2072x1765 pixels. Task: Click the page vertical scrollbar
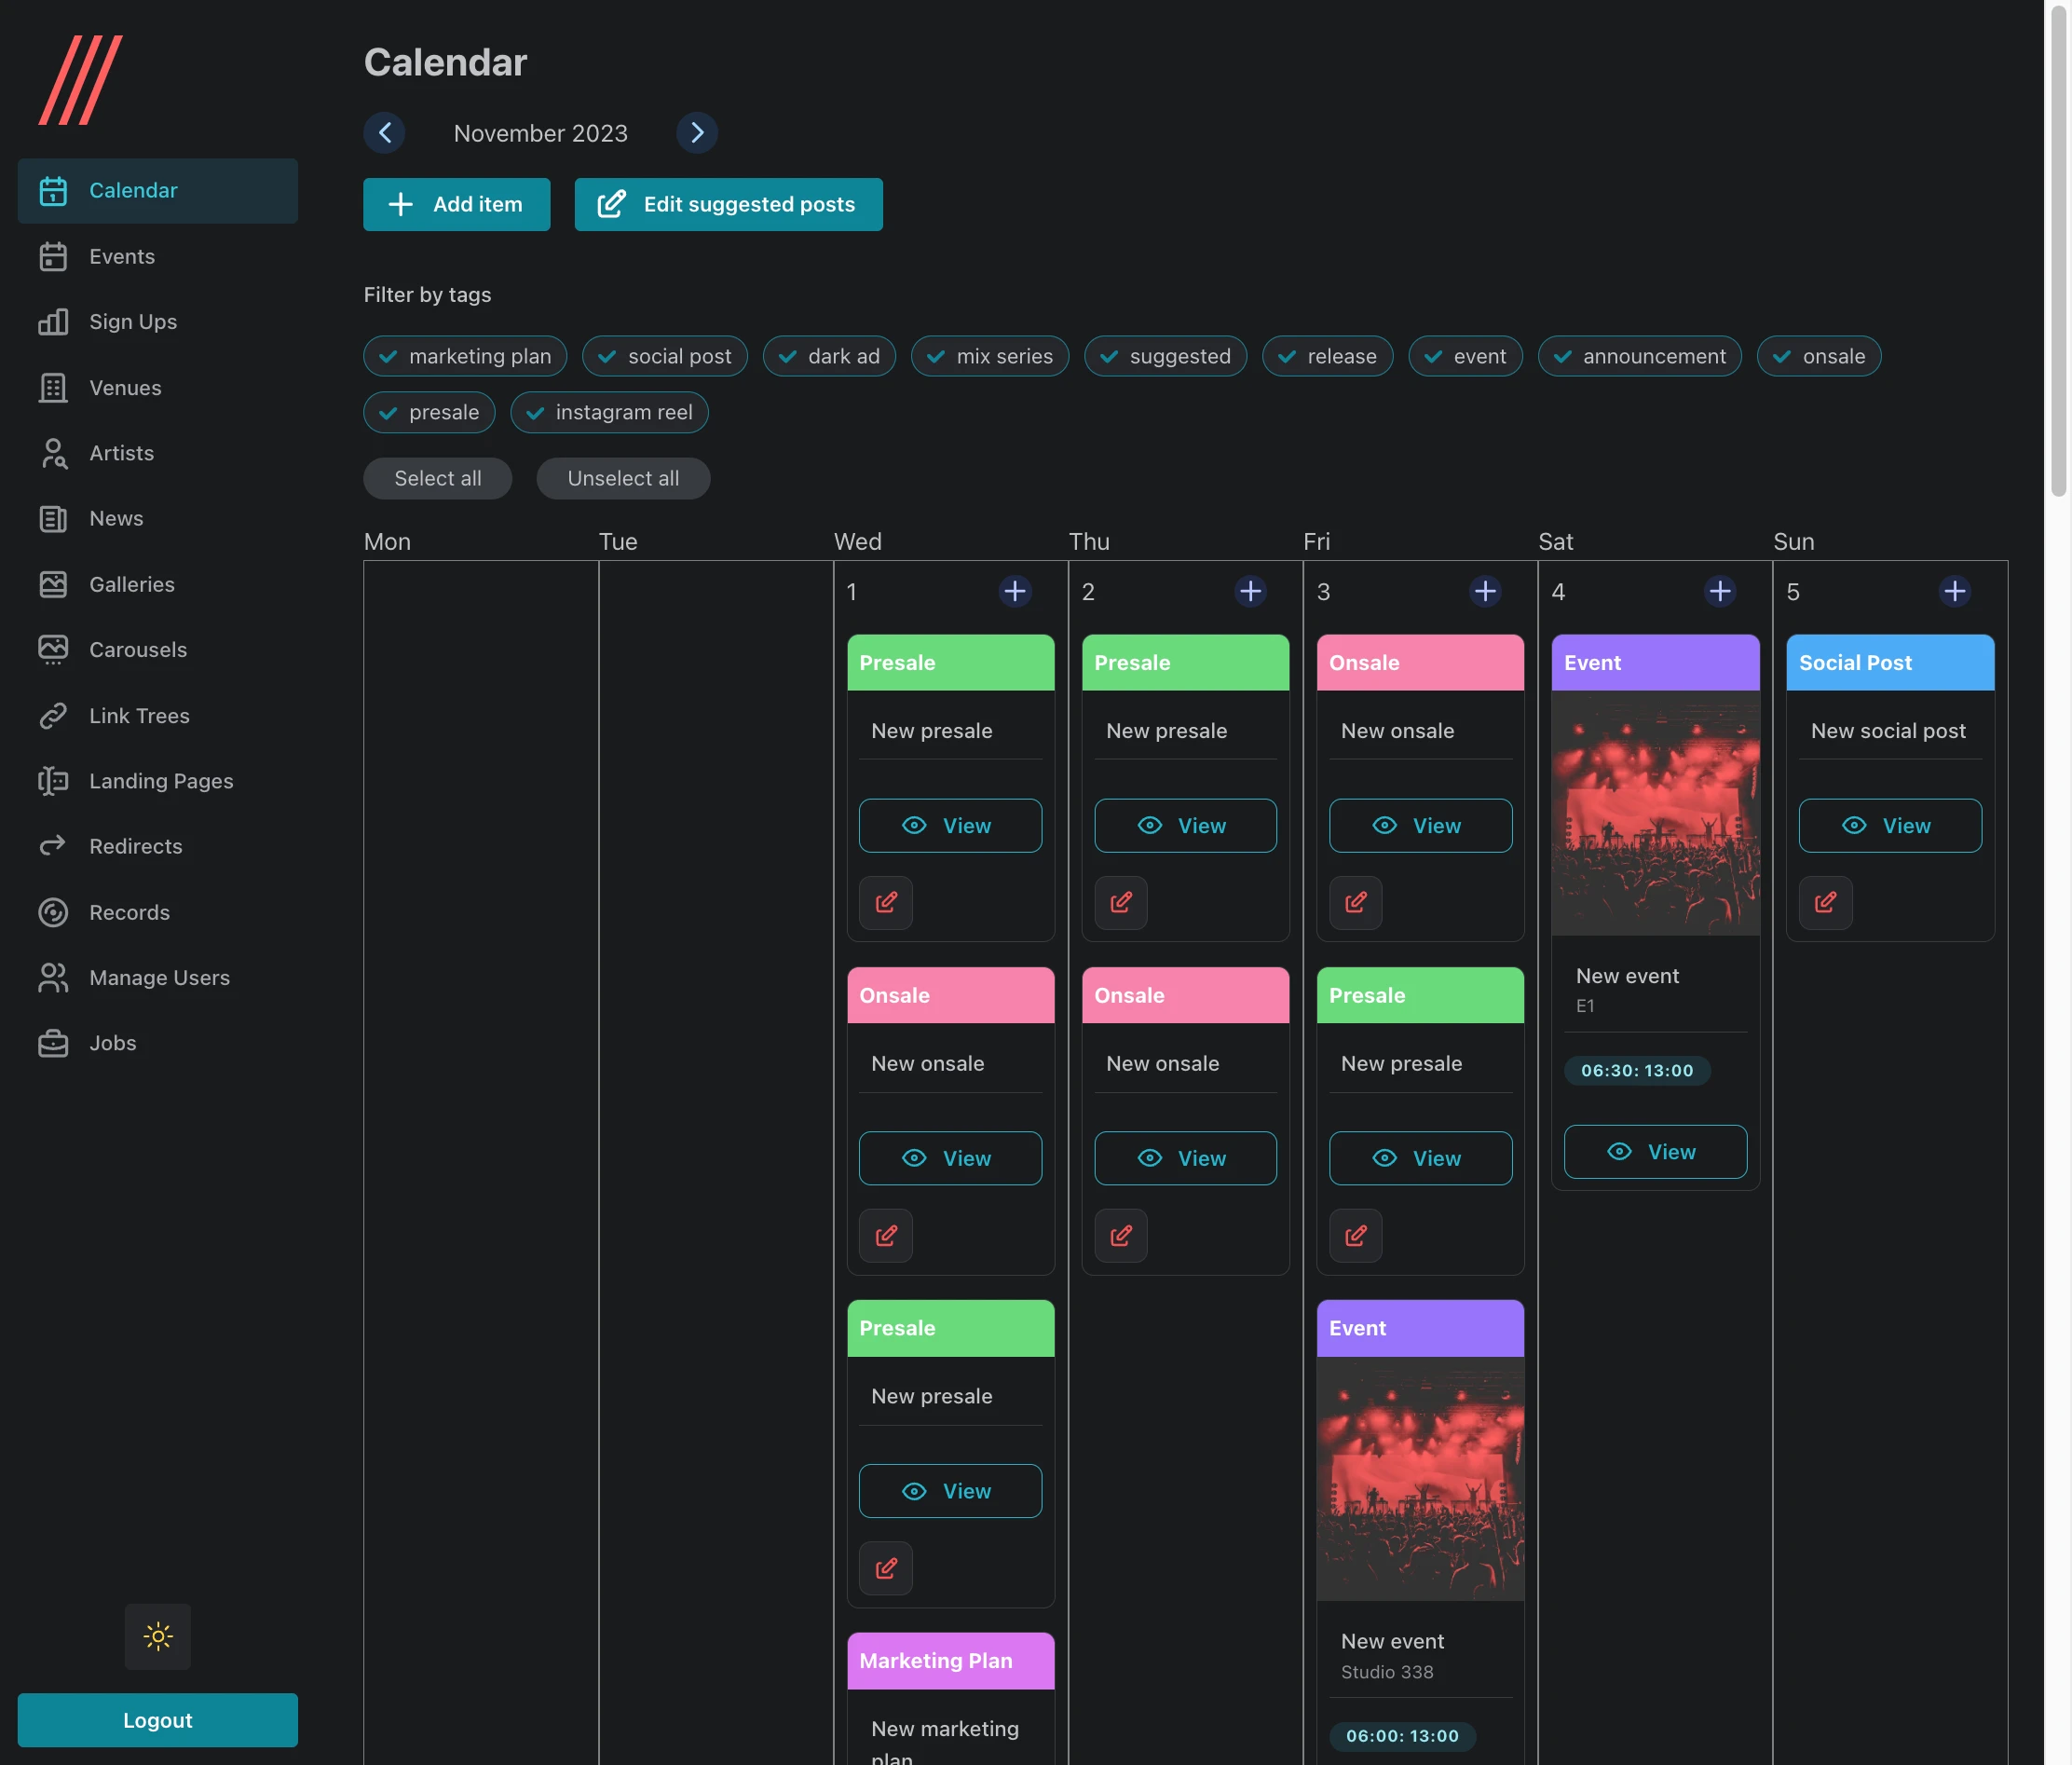[x=2058, y=250]
